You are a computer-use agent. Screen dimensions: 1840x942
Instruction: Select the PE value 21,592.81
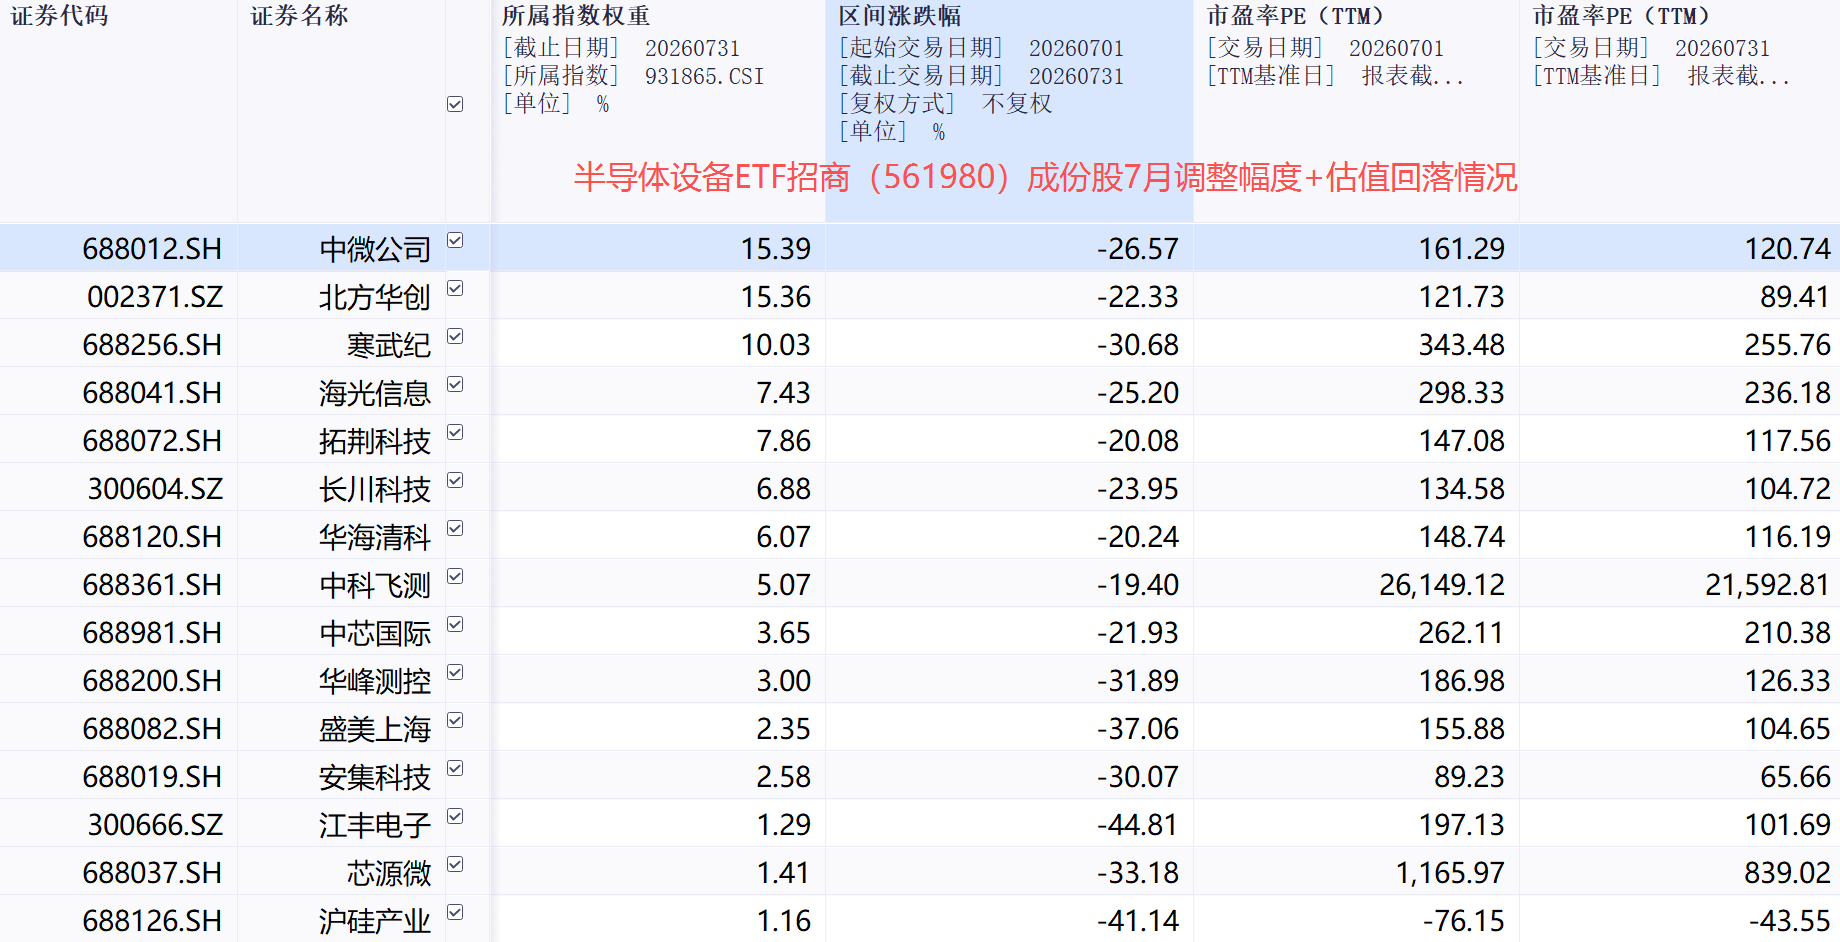[1768, 584]
